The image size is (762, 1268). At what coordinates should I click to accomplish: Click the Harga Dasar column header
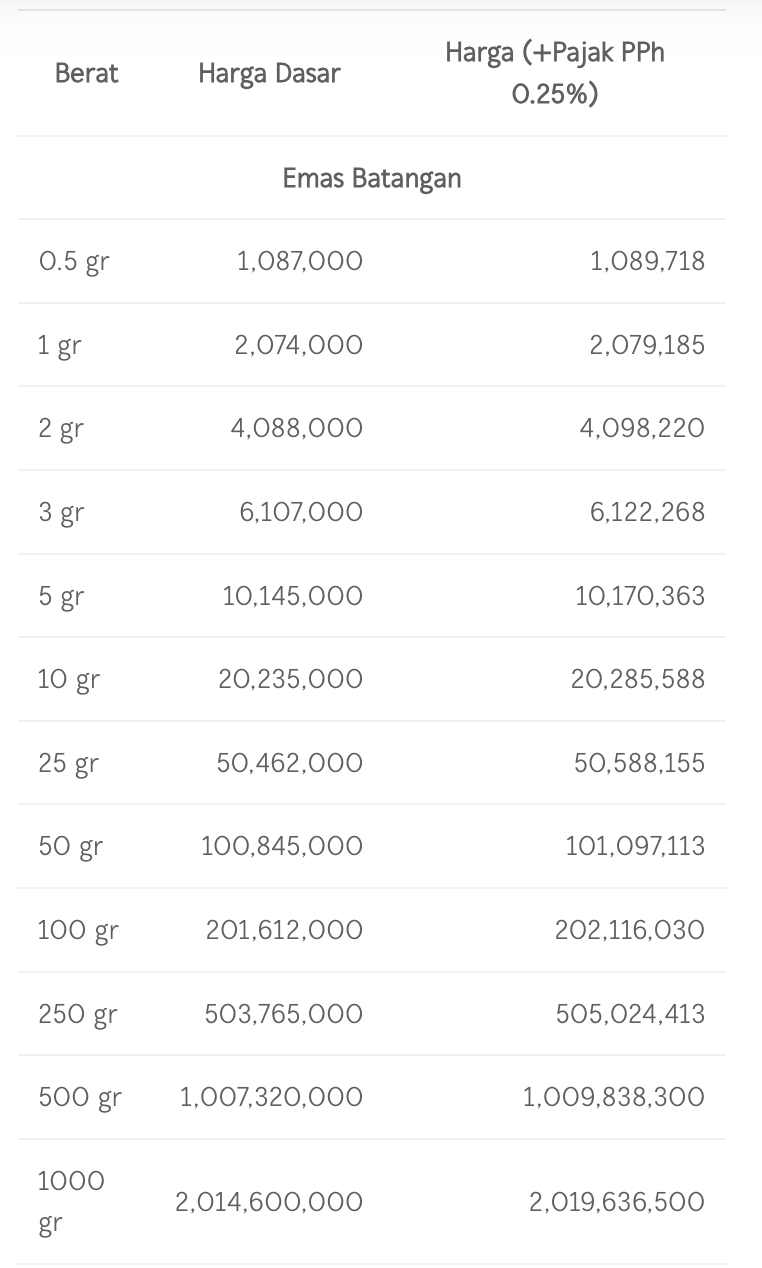(269, 73)
